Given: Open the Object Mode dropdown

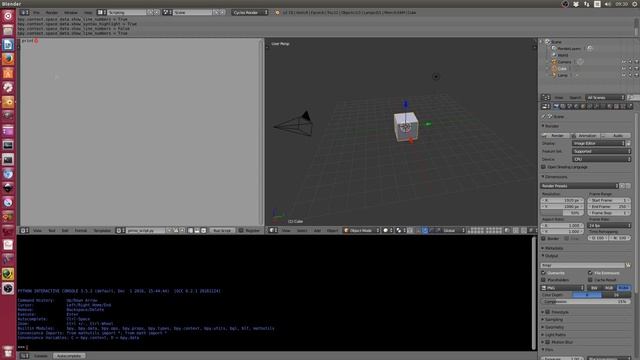Looking at the screenshot, I should [362, 231].
